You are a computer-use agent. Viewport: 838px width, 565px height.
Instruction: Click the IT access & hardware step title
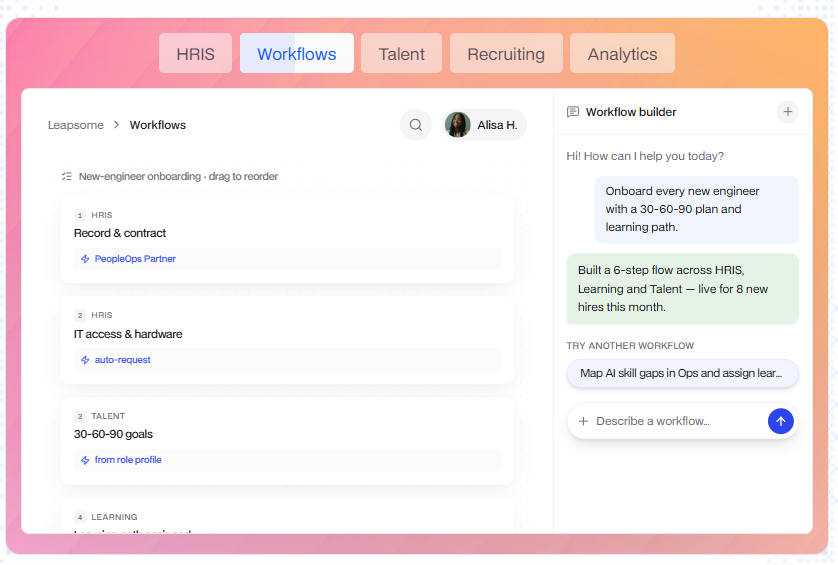tap(128, 334)
